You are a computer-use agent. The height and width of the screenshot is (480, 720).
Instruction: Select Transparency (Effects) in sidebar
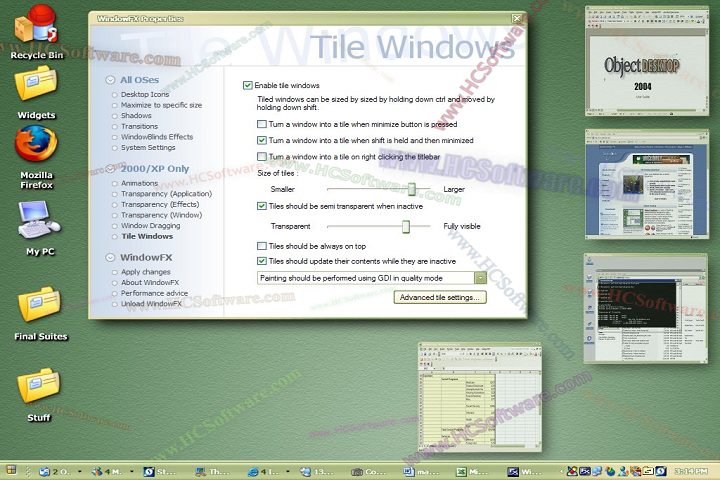(x=160, y=204)
